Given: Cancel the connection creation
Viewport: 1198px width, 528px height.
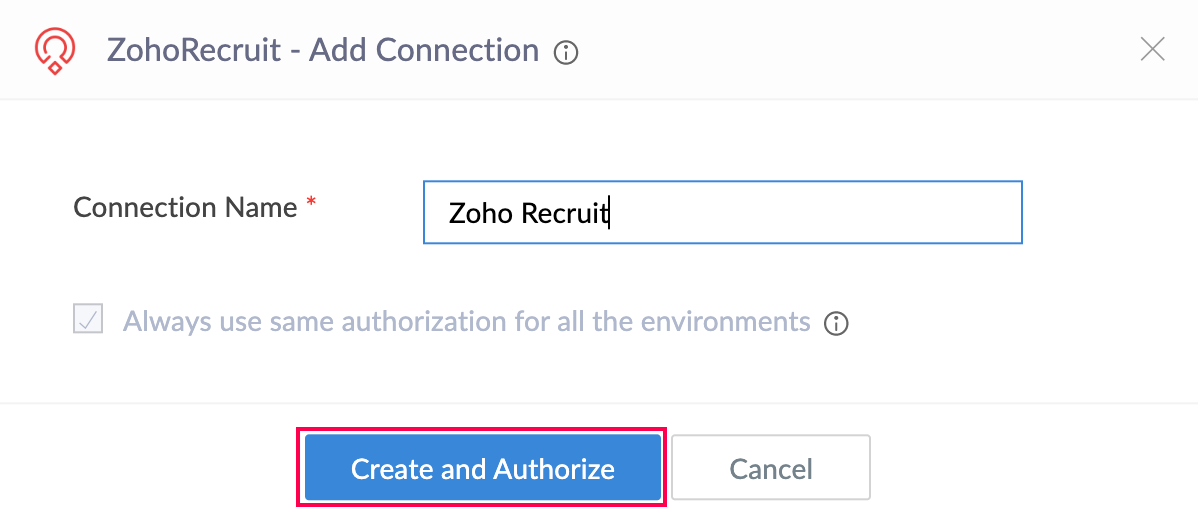Looking at the screenshot, I should (x=770, y=468).
